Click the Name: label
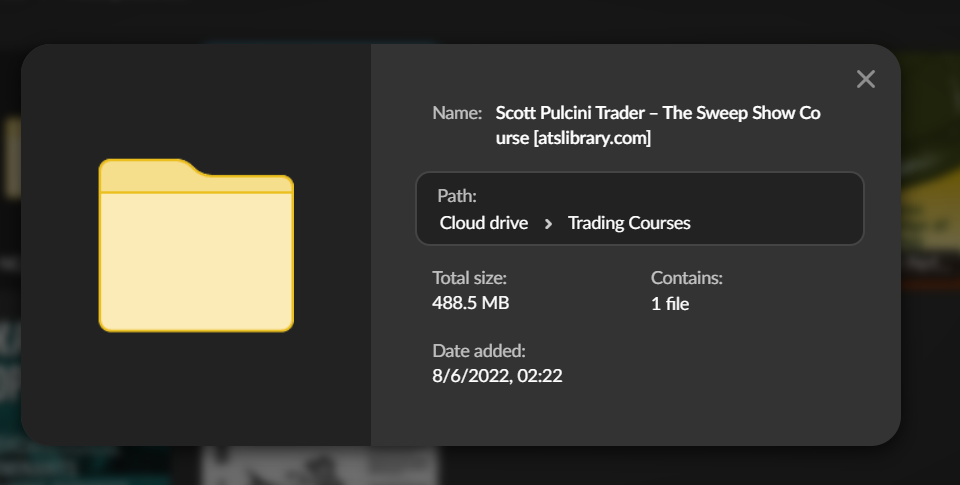960x485 pixels. point(457,113)
